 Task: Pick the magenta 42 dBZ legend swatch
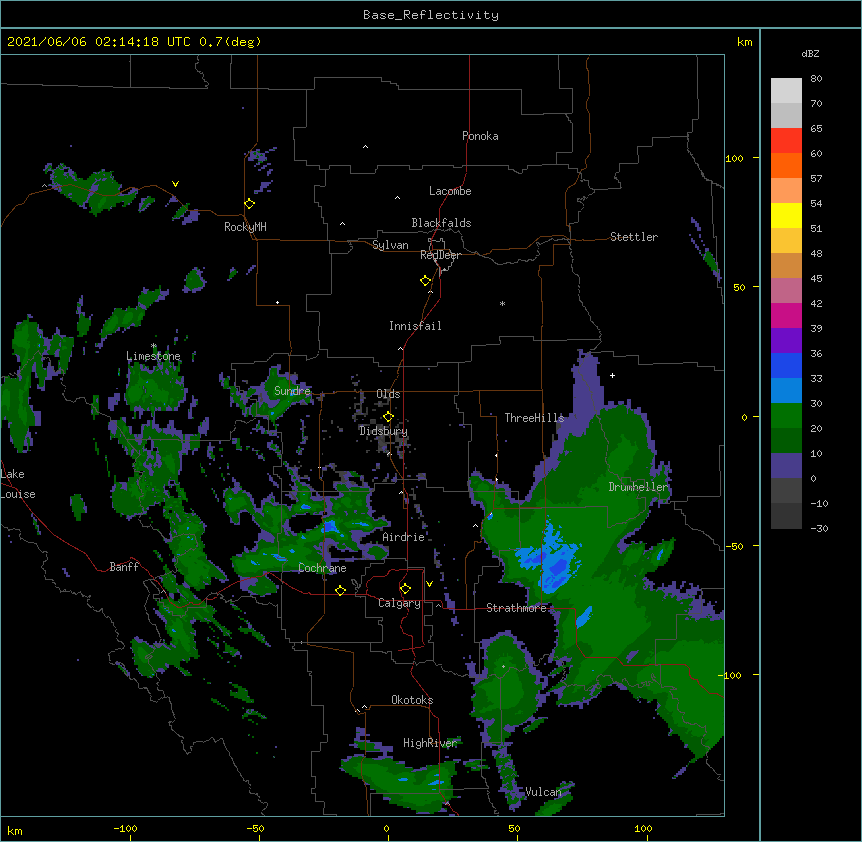(x=786, y=315)
